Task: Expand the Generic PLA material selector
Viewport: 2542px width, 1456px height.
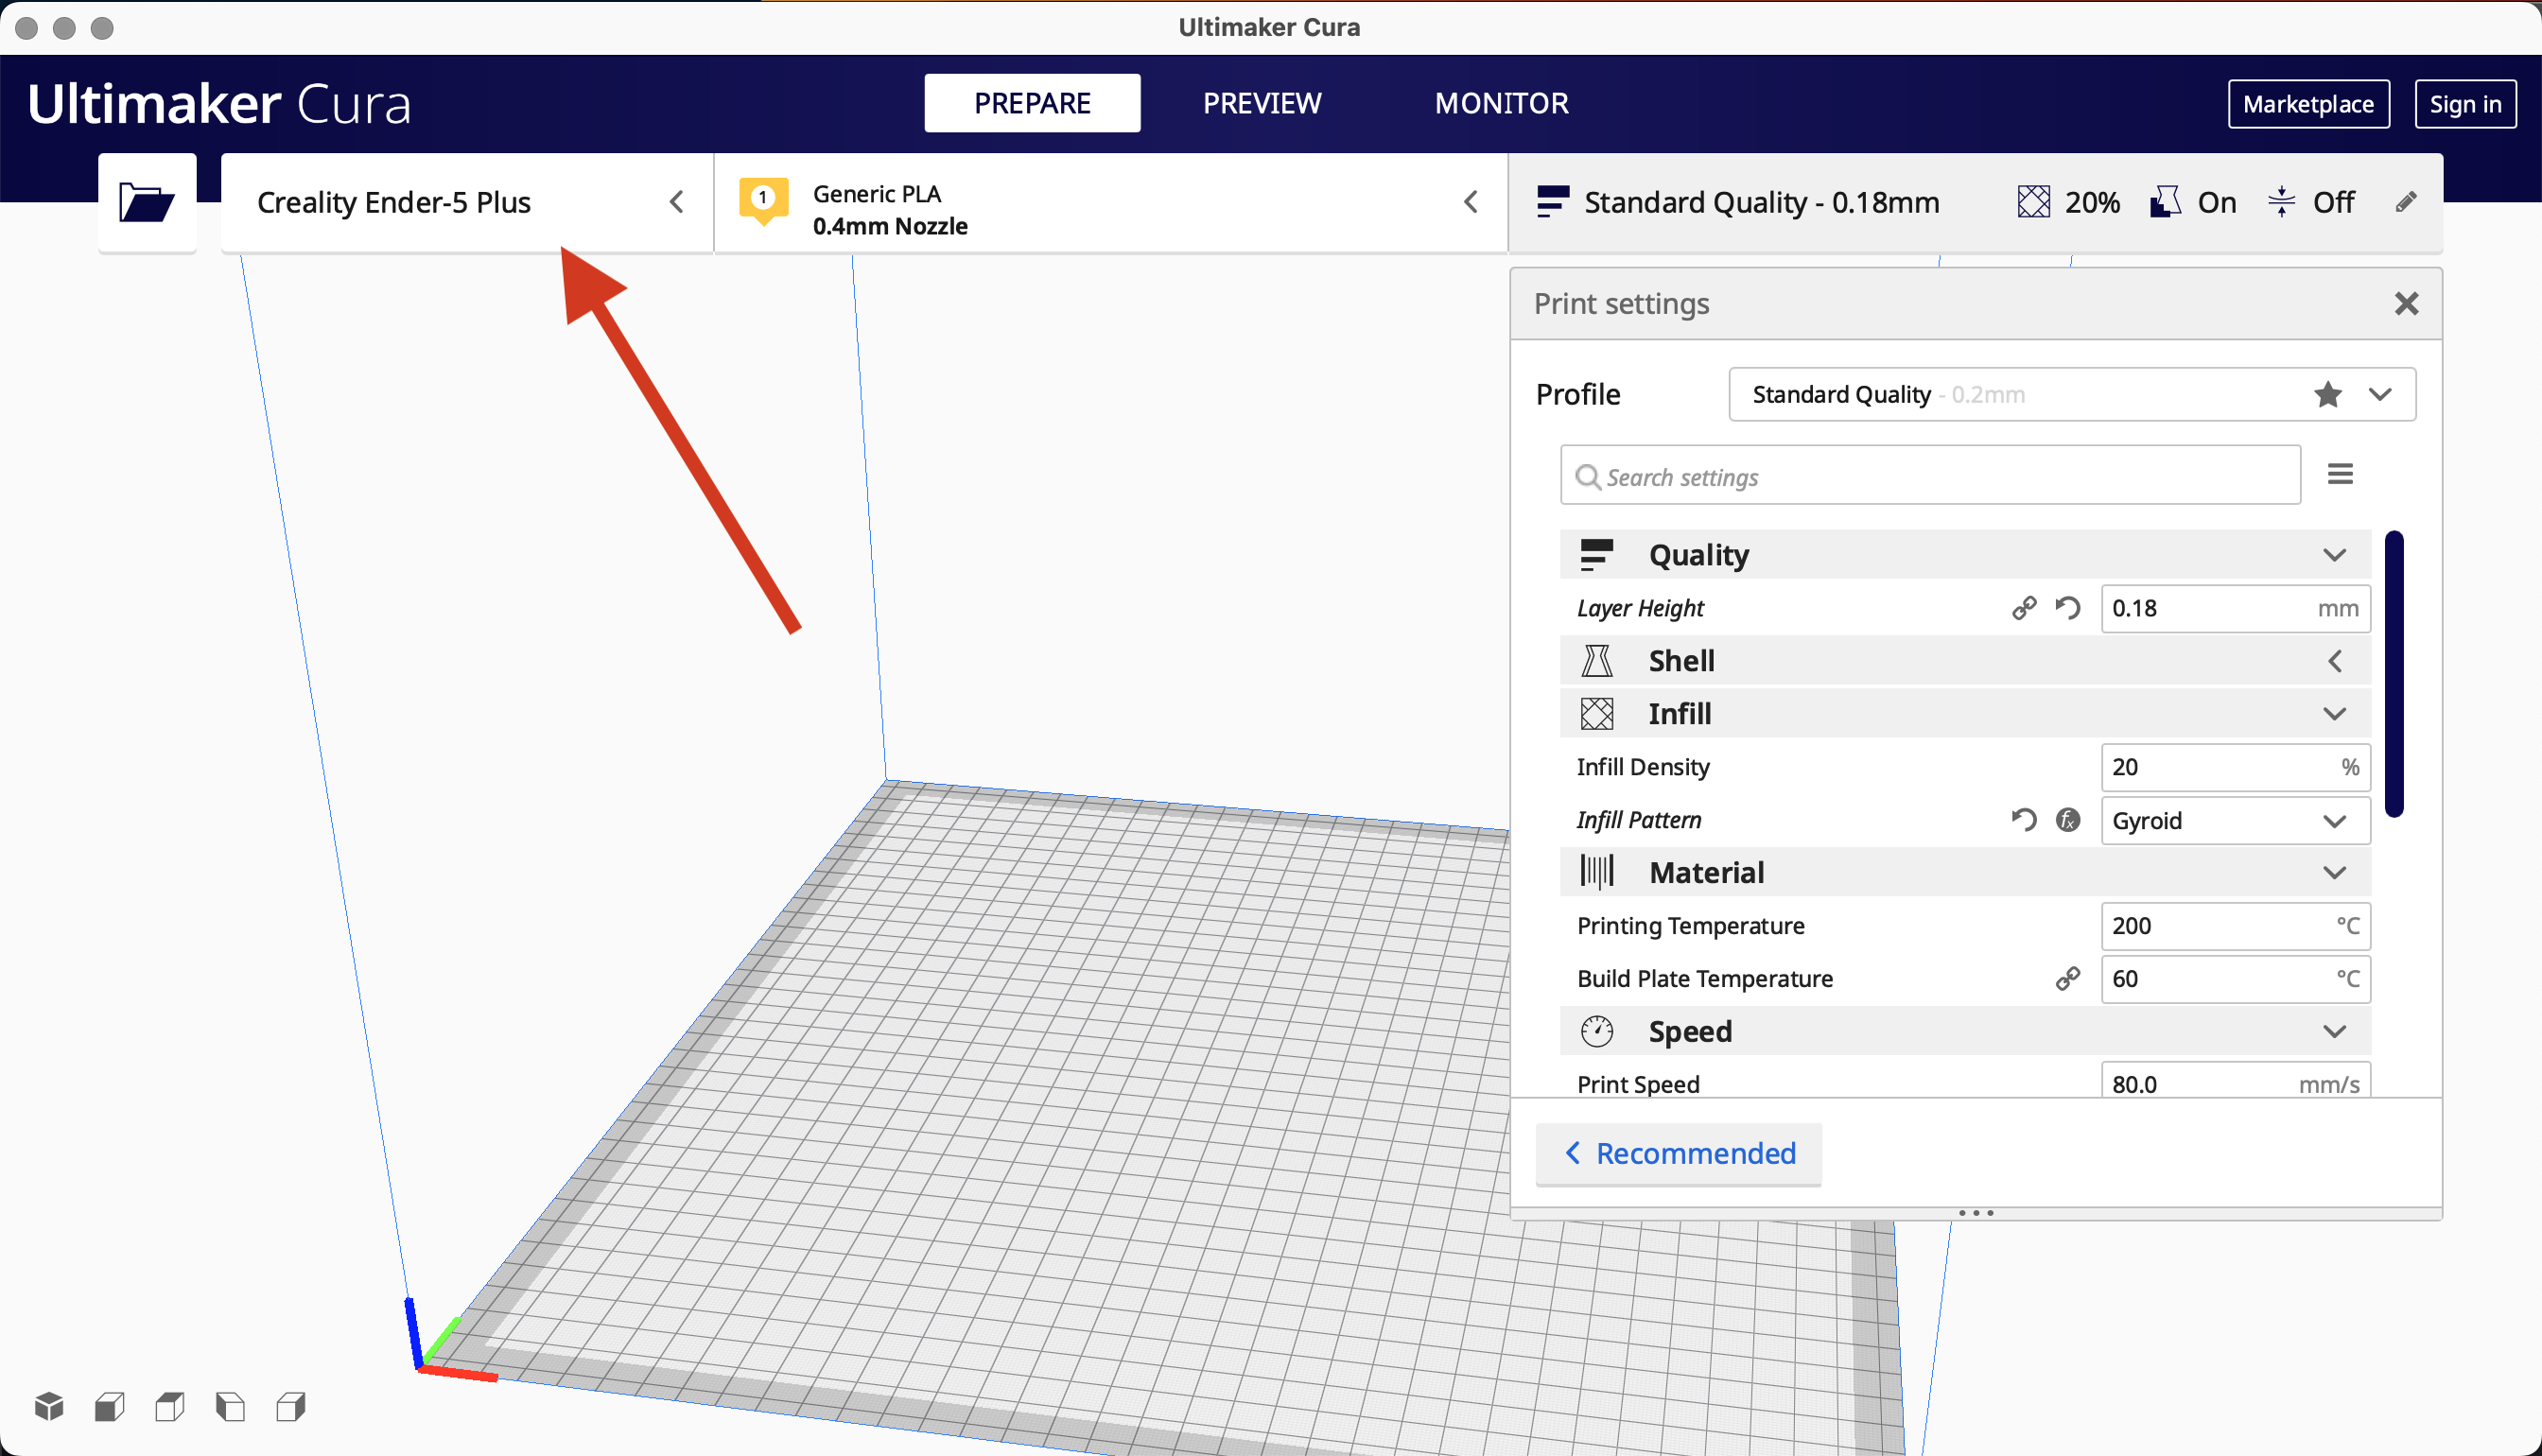Action: click(x=1111, y=202)
